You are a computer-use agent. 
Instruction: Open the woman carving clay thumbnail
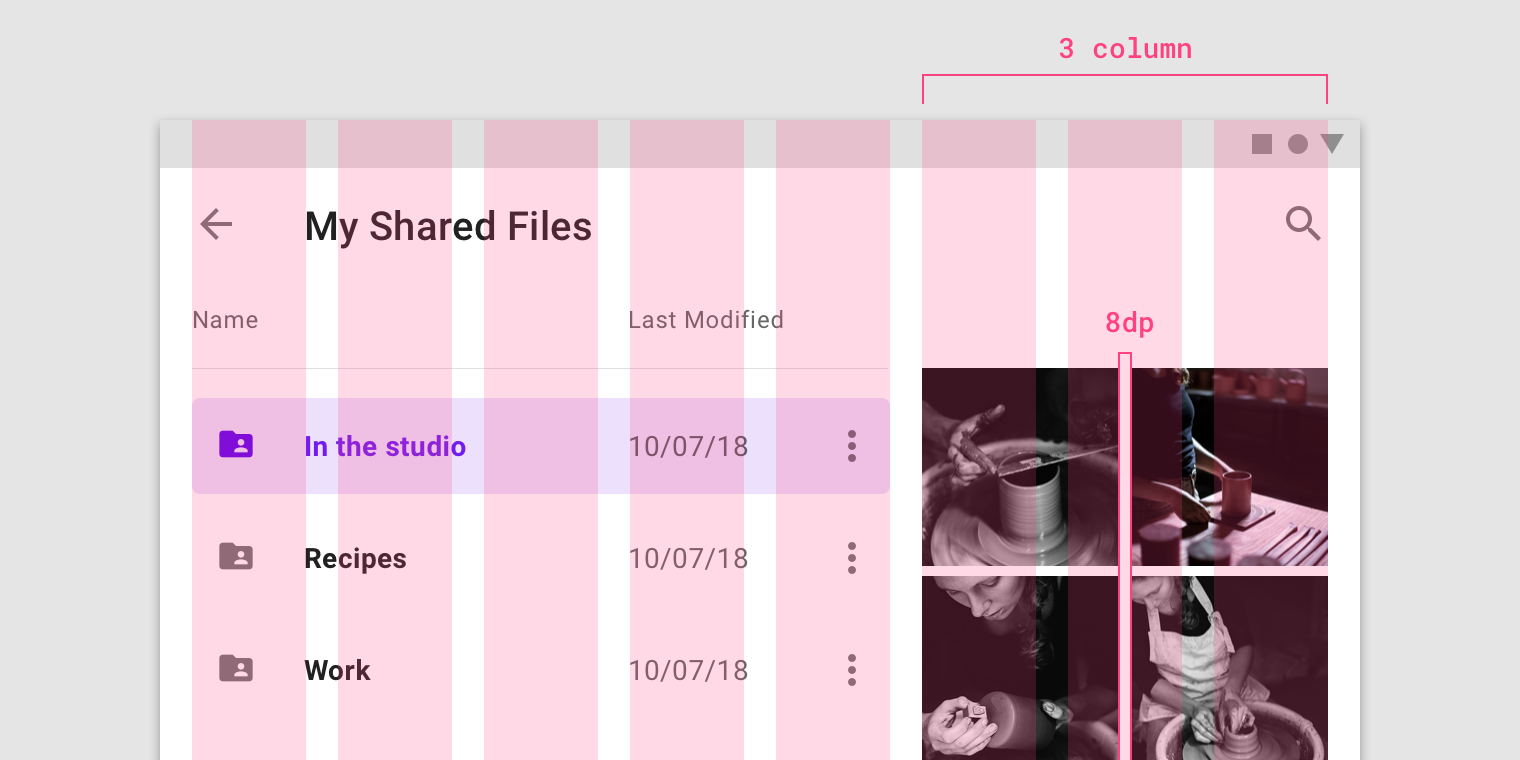1020,668
